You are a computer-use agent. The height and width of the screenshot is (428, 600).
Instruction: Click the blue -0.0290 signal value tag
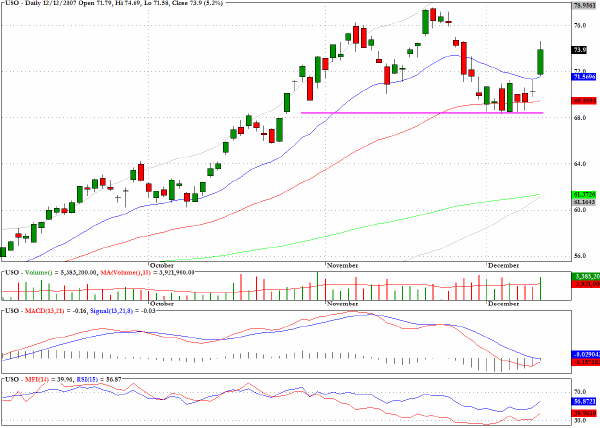585,355
